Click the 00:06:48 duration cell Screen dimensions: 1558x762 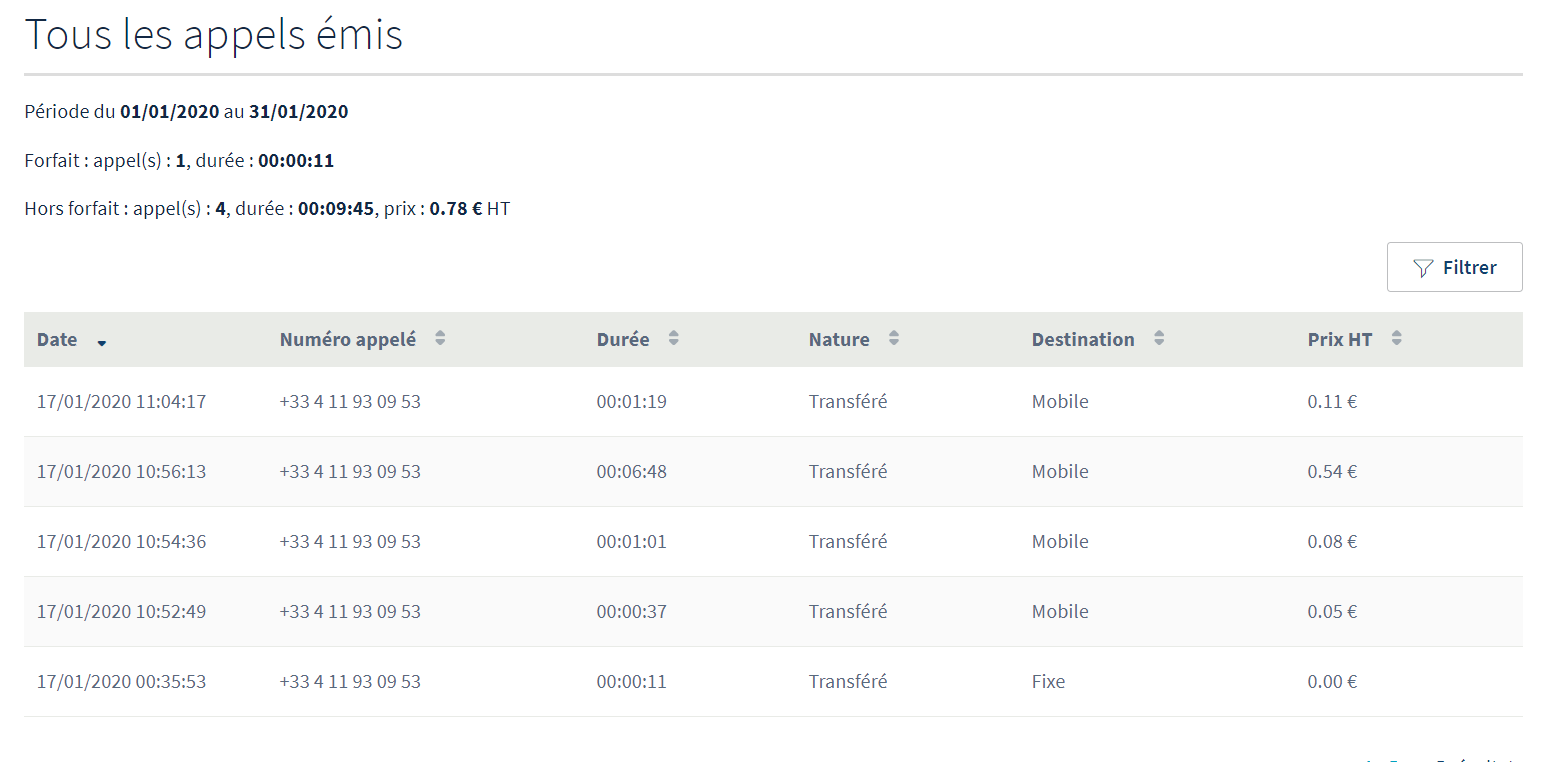631,472
